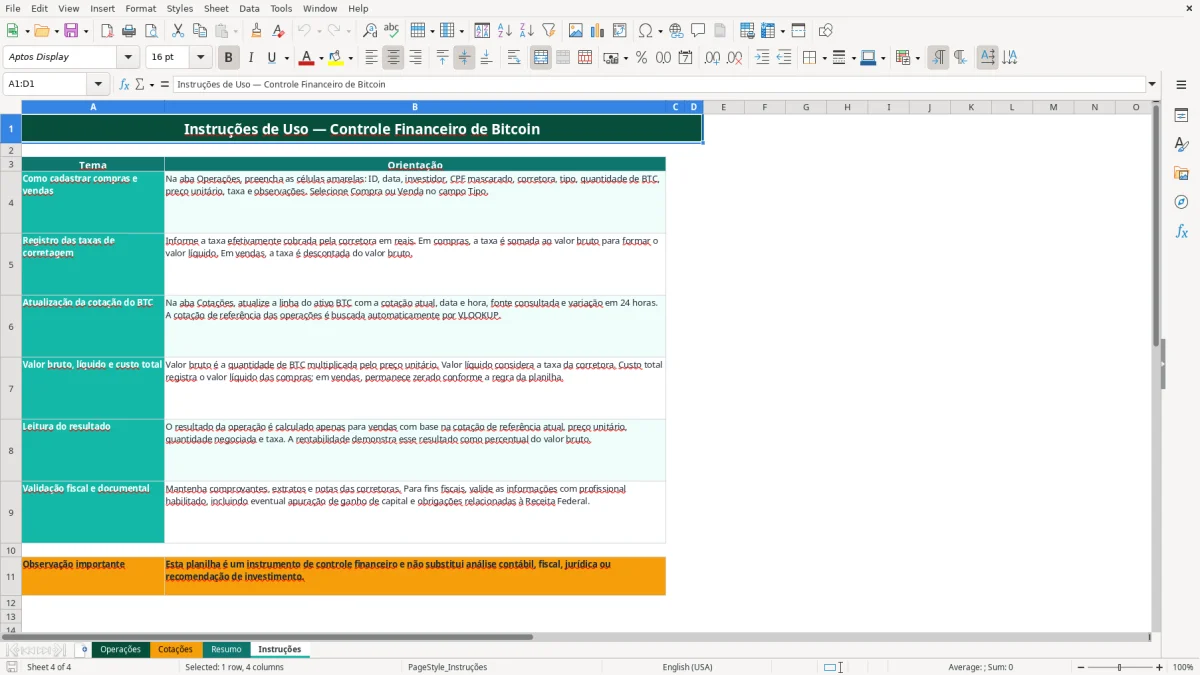Viewport: 1200px width, 675px height.
Task: Click the Print icon
Action: [129, 31]
